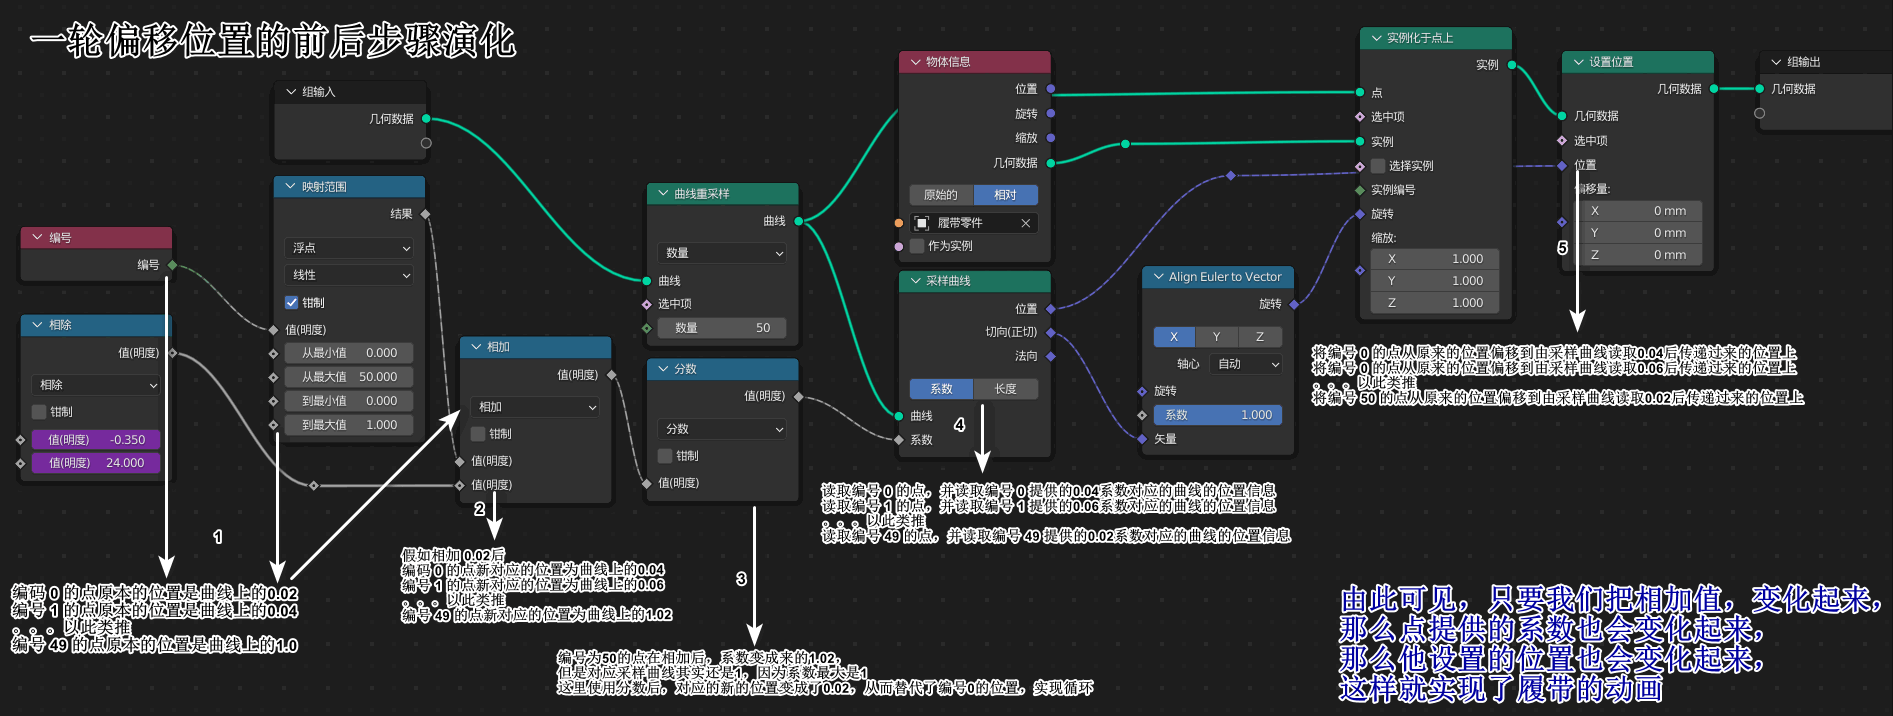
Task: Click the empty socket on 组输入 node
Action: (426, 143)
